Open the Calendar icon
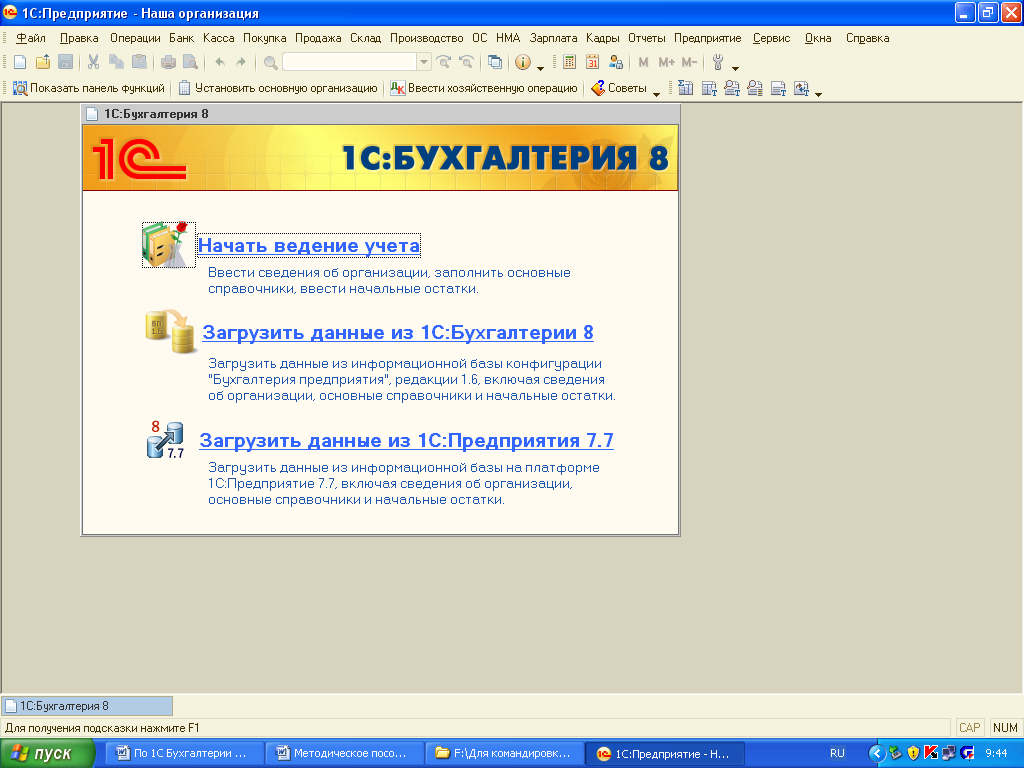1024x768 pixels. pos(592,62)
